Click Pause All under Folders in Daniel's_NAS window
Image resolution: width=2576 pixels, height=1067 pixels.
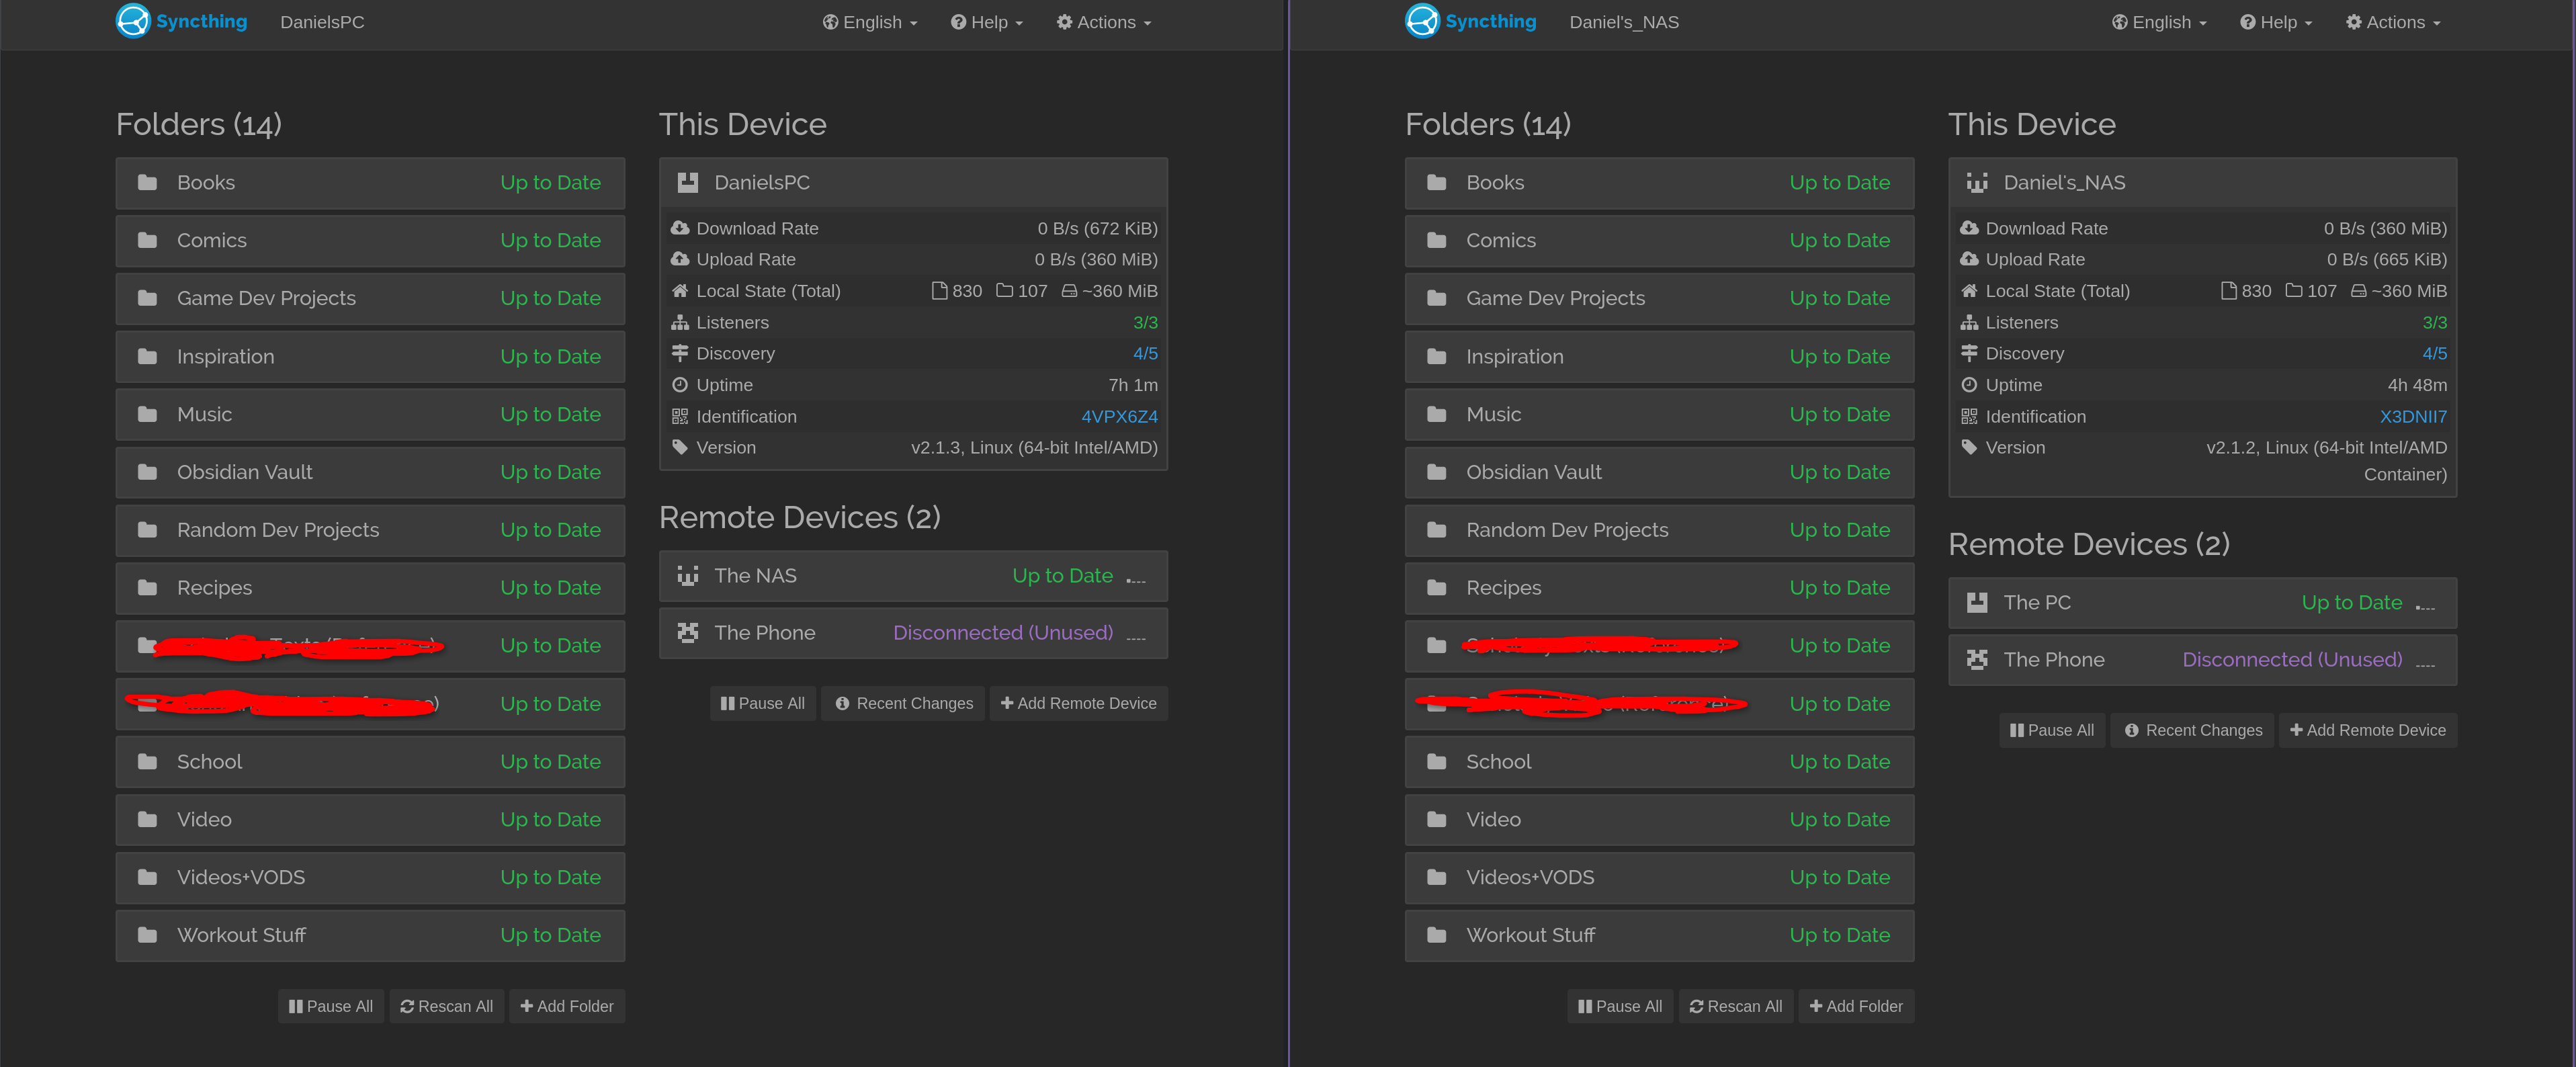coord(1620,1007)
